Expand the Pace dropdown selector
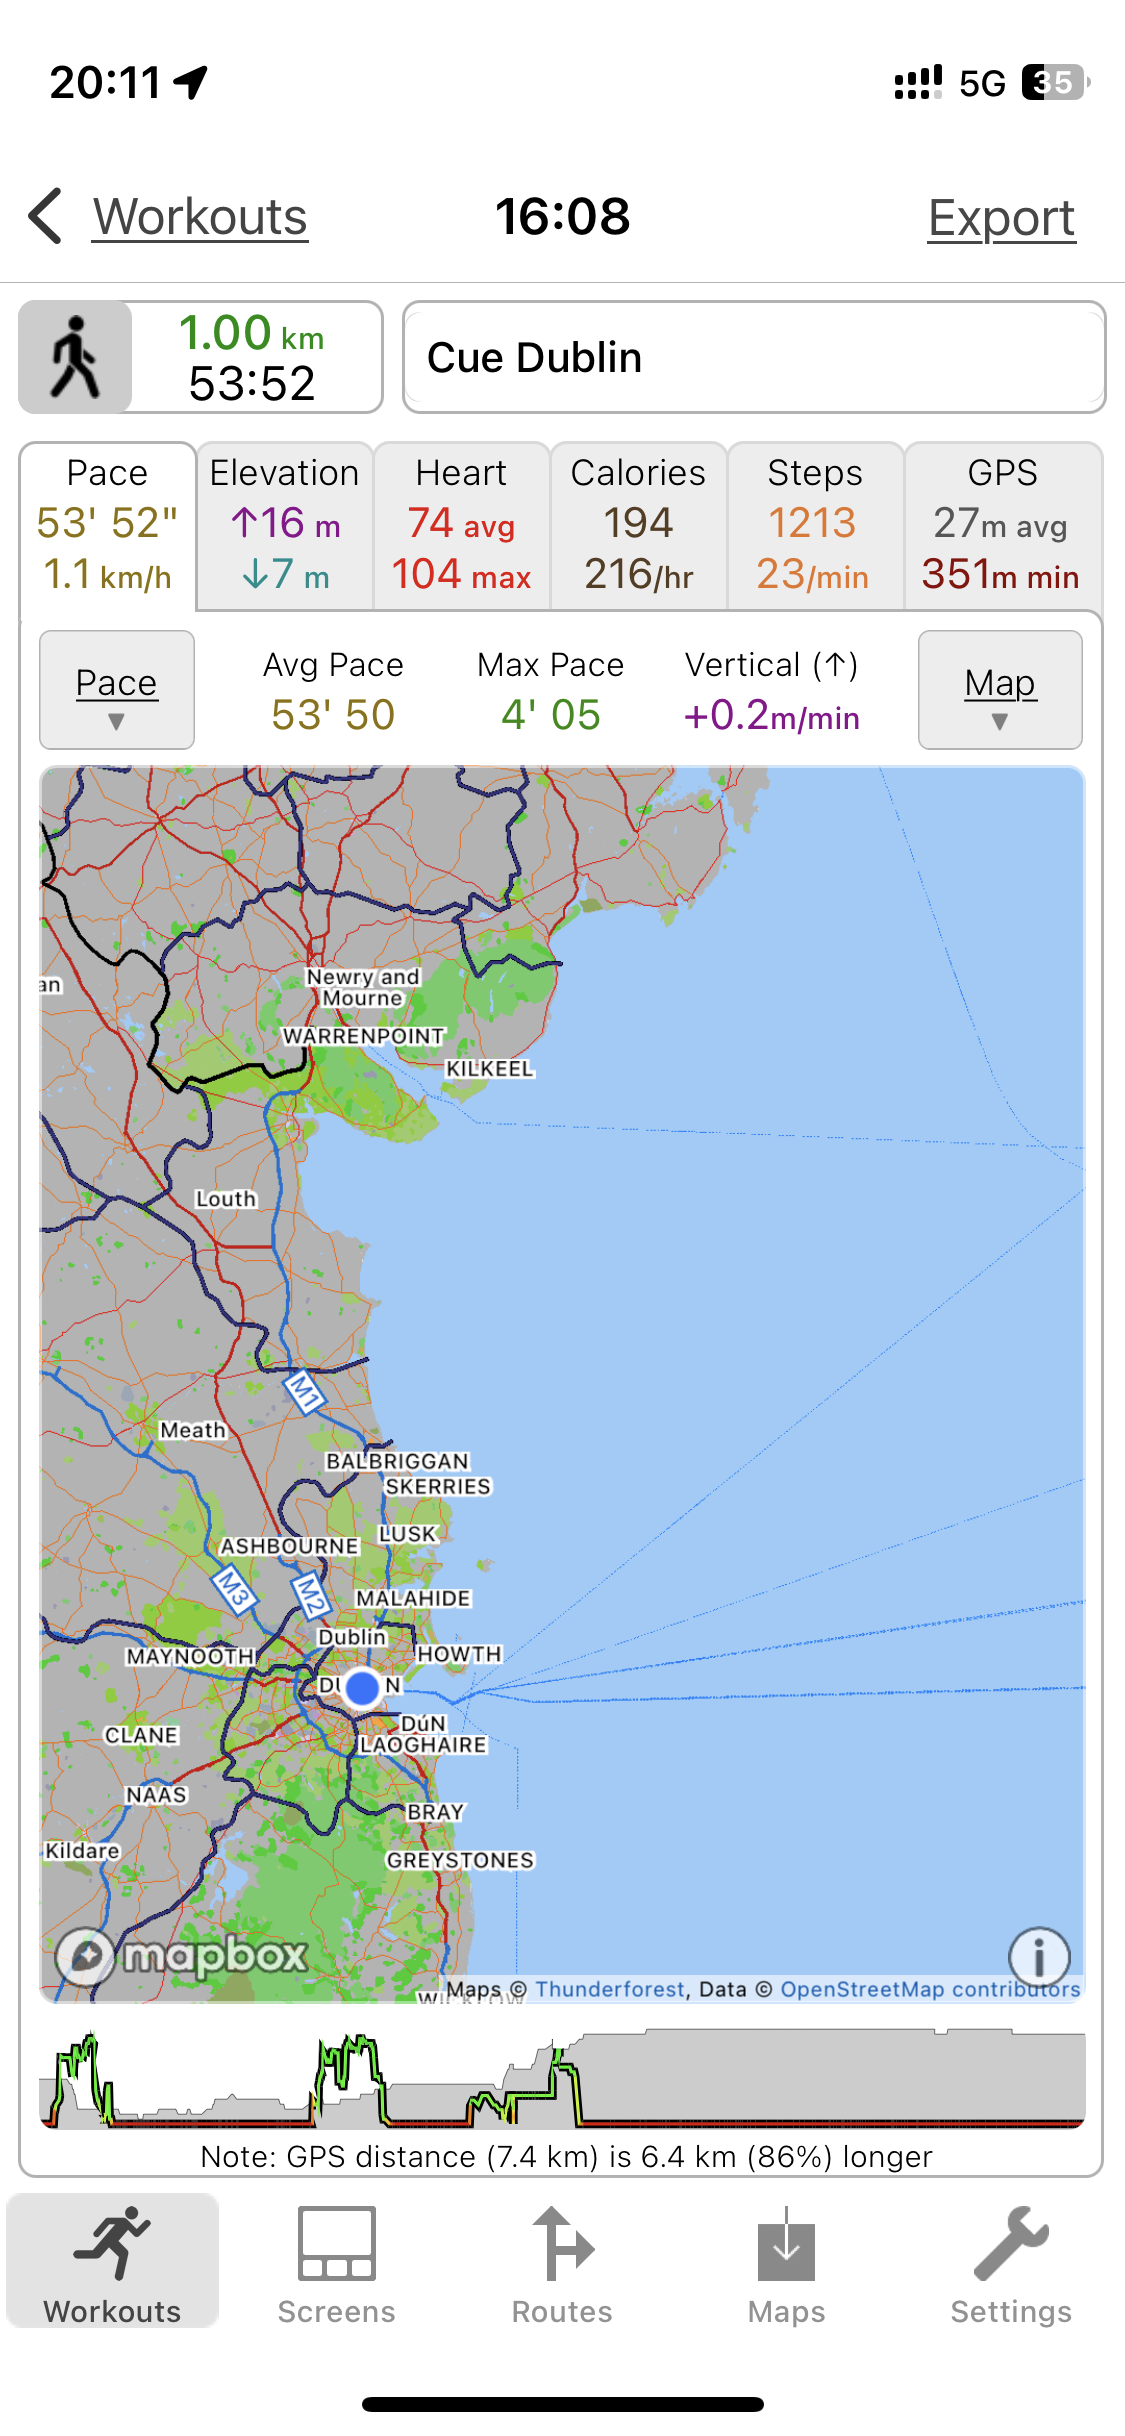Viewport: 1125px width, 2436px height. tap(116, 690)
